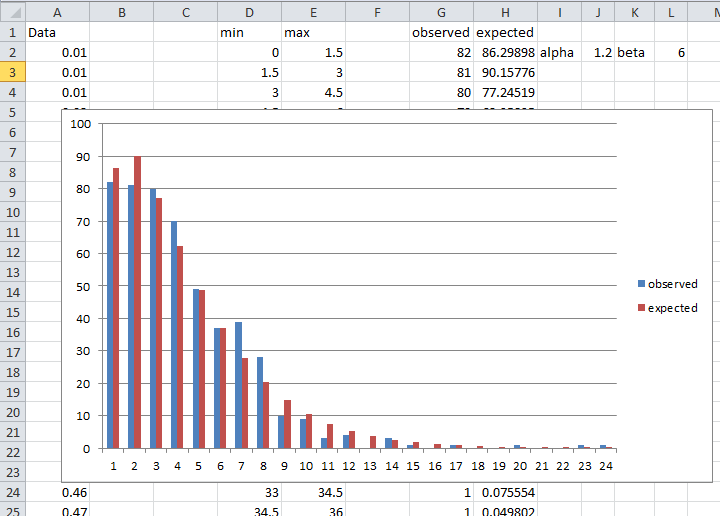Click cell with value 86.29898

pyautogui.click(x=505, y=52)
